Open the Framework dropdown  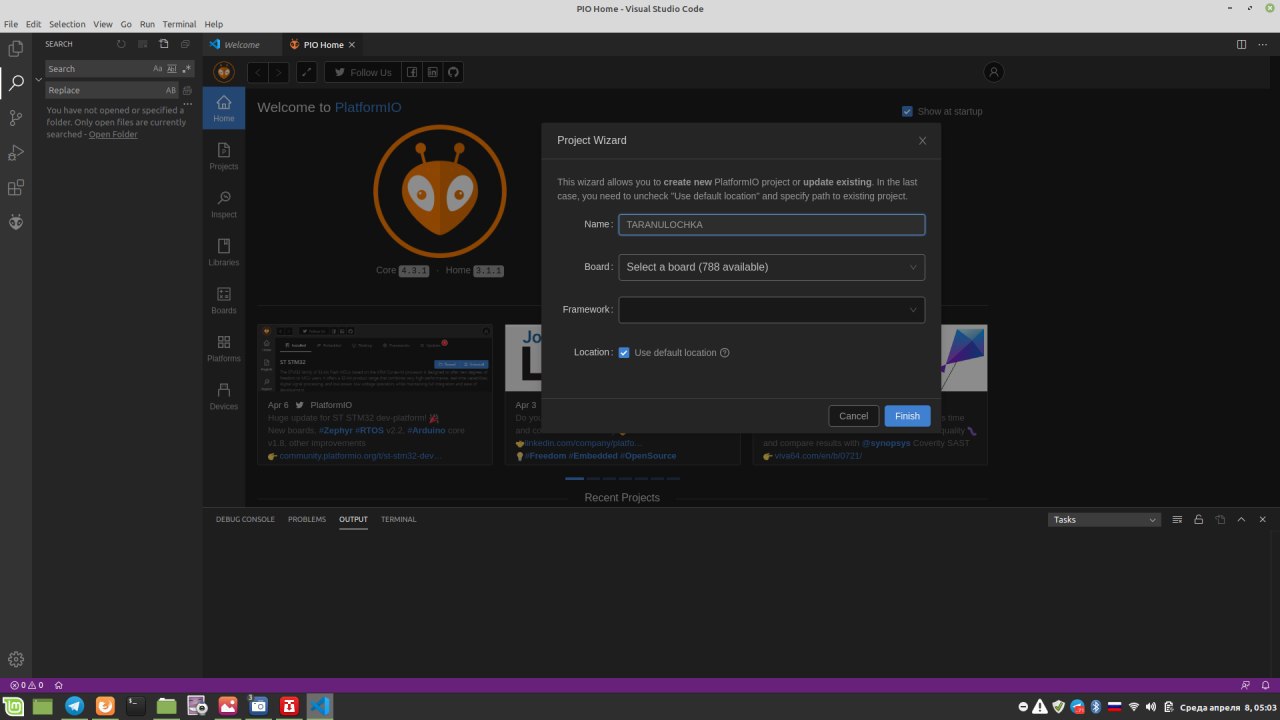click(x=771, y=310)
